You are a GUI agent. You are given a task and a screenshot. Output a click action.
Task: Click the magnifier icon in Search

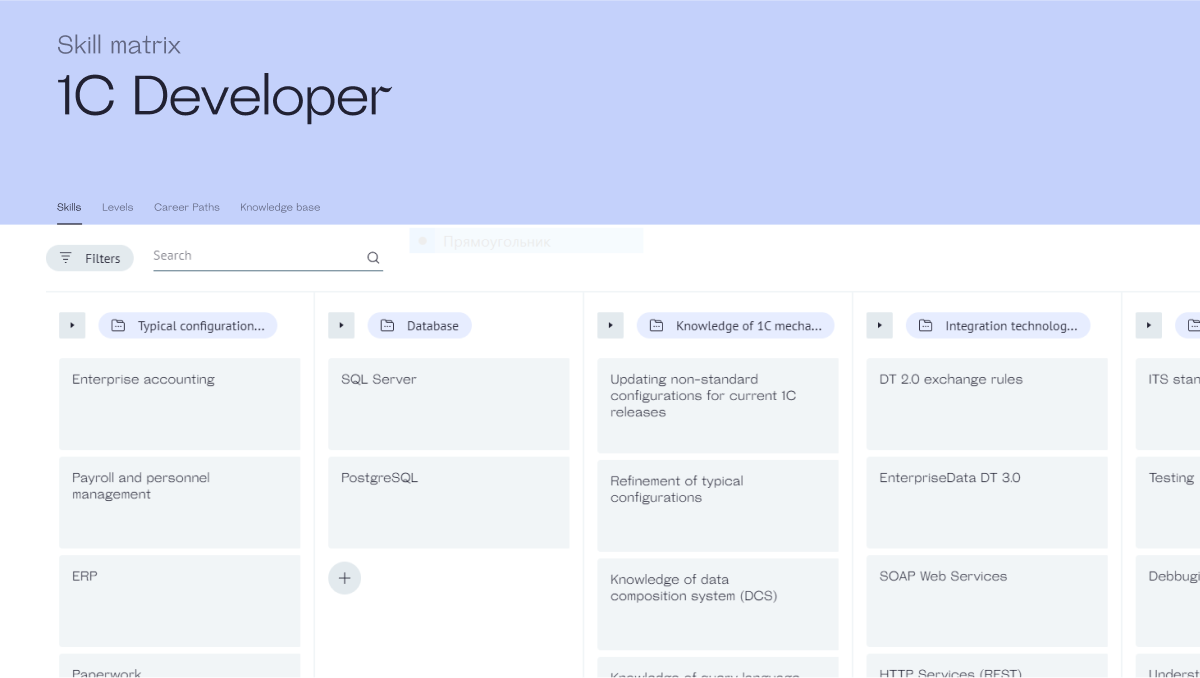[373, 257]
